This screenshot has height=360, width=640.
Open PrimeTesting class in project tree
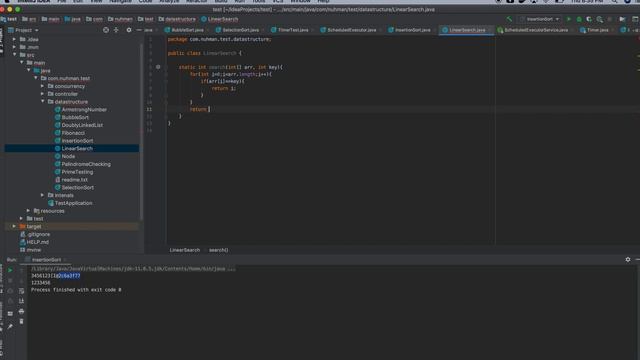77,172
